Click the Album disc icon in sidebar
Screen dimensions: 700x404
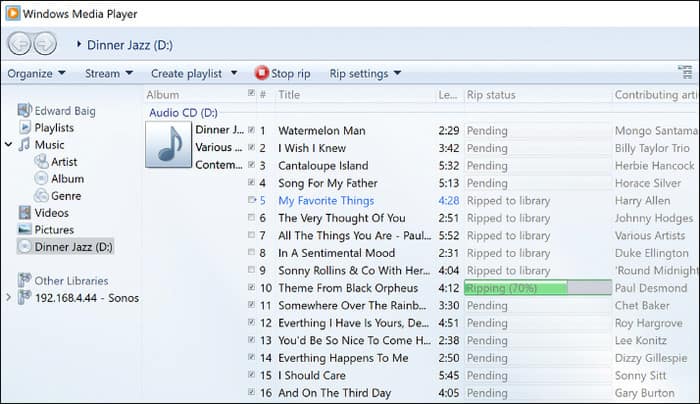(41, 179)
